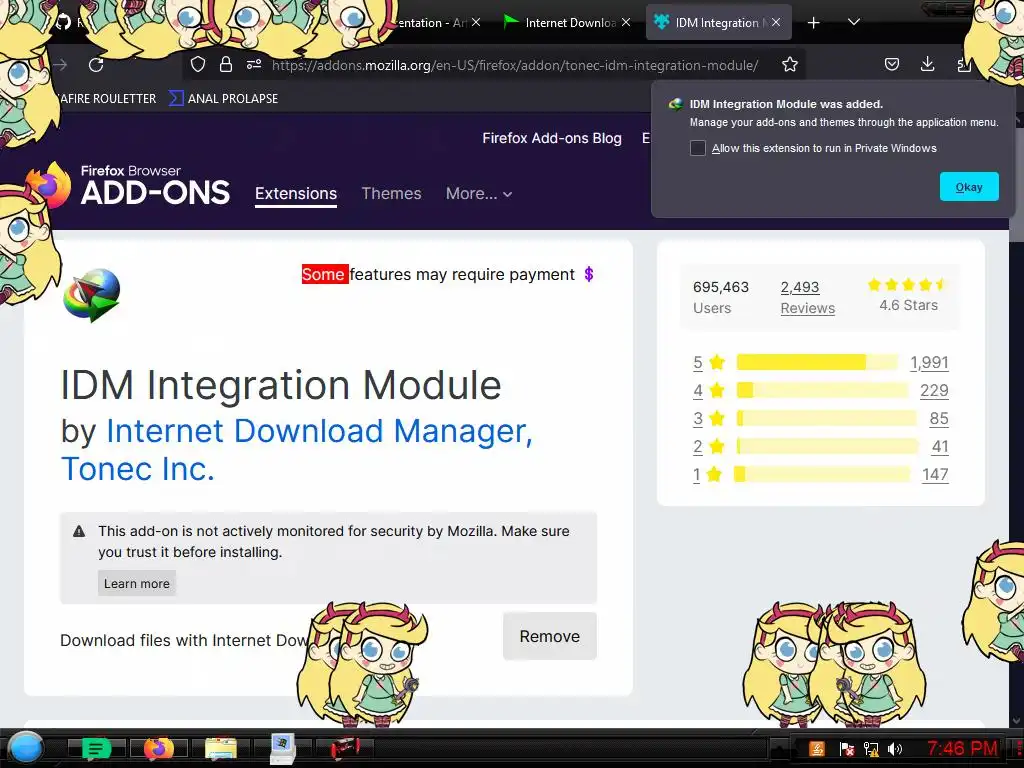Click the Okay button in the notification
This screenshot has height=768, width=1024.
(x=969, y=187)
